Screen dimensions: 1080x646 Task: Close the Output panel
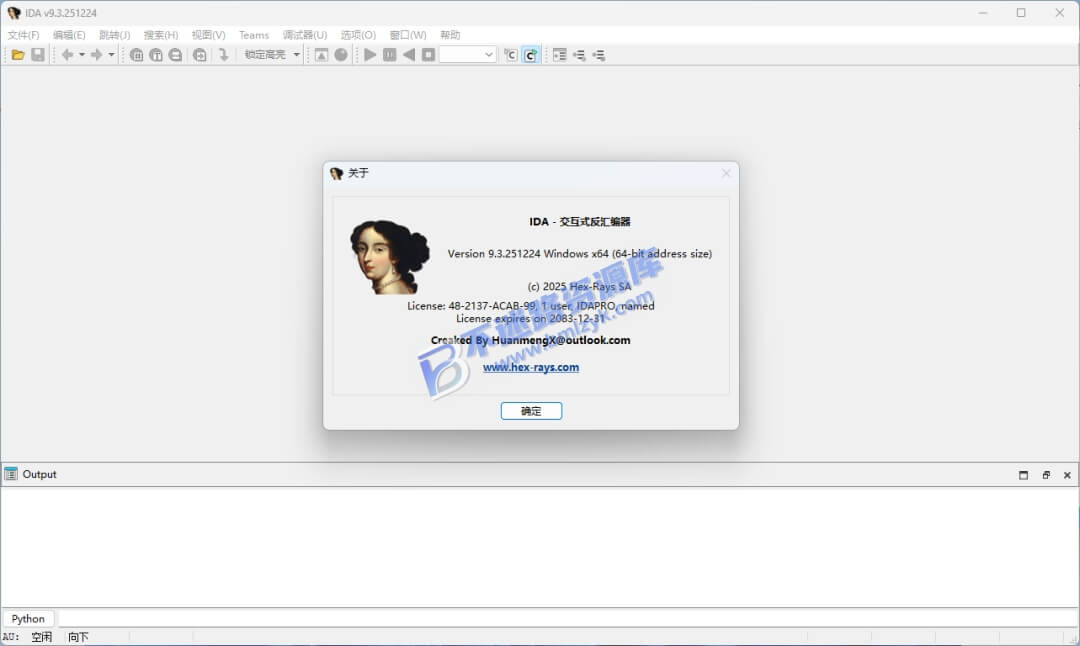[x=1067, y=475]
